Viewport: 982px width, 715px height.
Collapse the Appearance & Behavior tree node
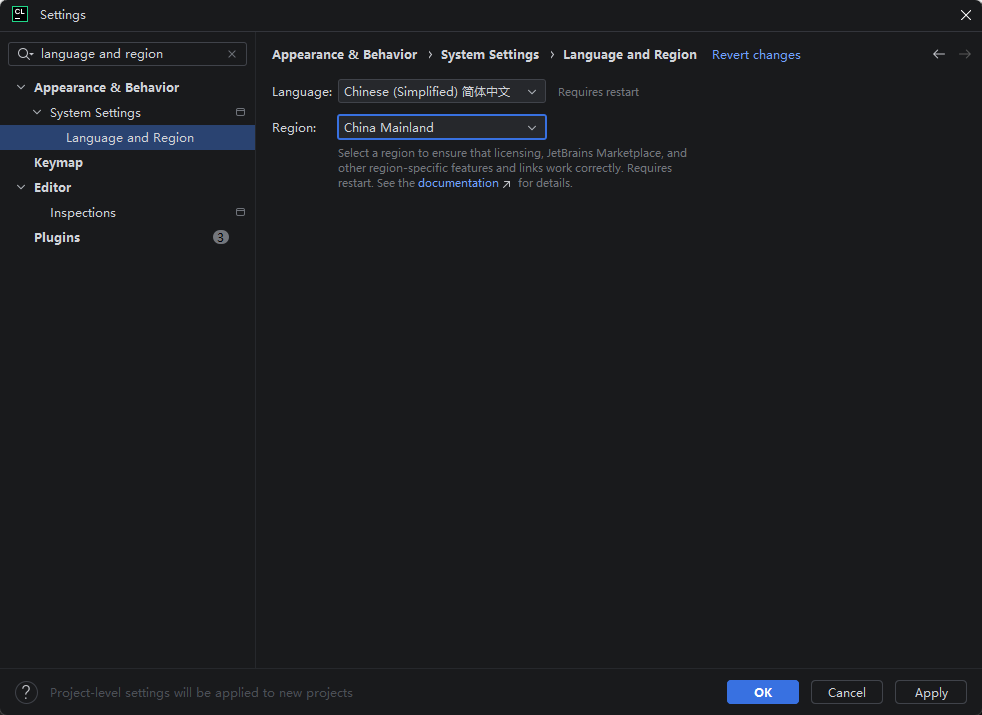point(21,87)
